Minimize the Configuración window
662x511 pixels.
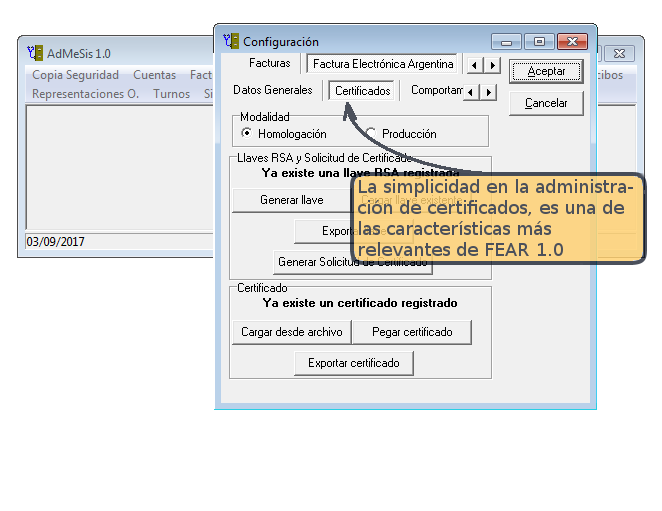click(507, 42)
